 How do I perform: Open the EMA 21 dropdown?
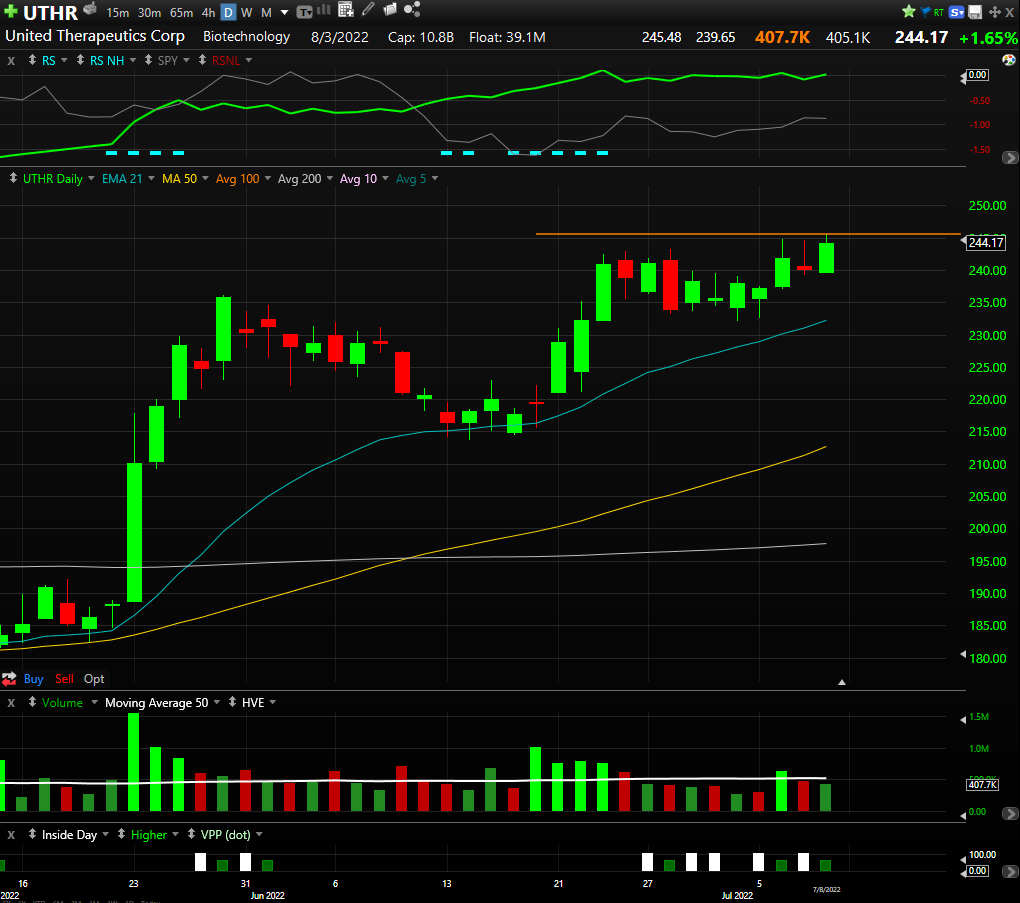(152, 178)
